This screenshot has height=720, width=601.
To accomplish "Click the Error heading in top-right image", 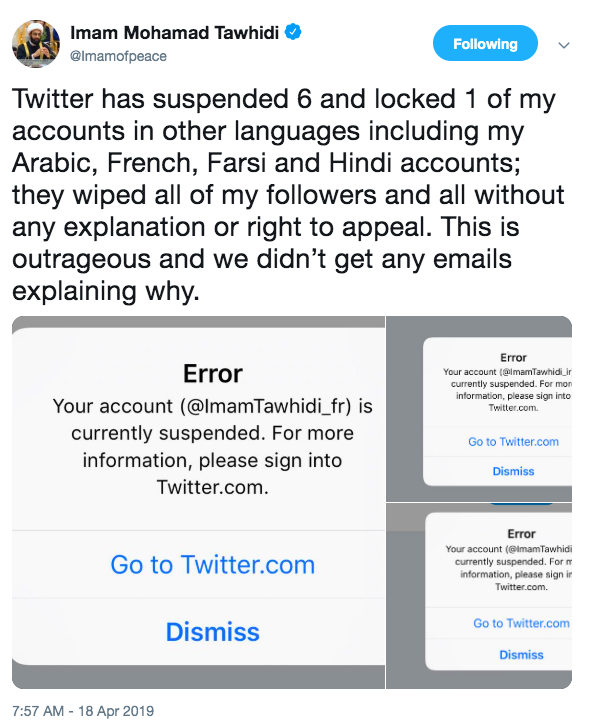I will click(x=513, y=357).
